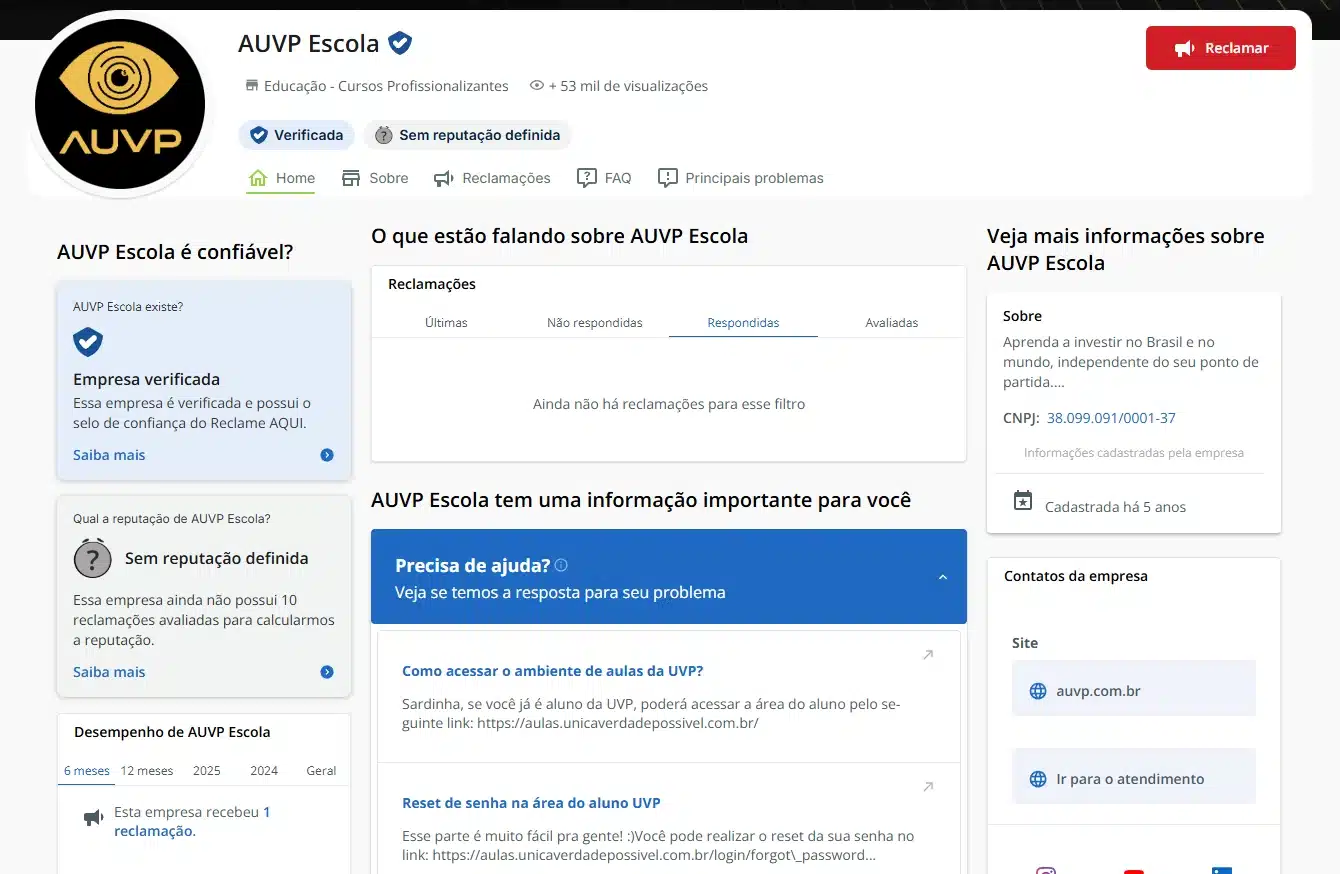Click the blue verified checkmark beside AUVP Escola
The width and height of the screenshot is (1340, 874).
(x=400, y=43)
